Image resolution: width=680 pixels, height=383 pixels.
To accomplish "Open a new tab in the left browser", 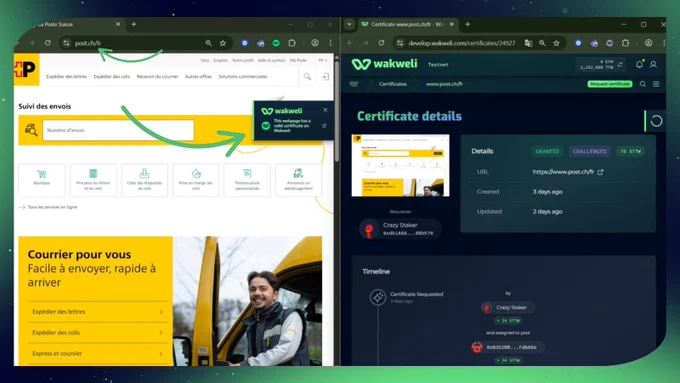I will click(x=134, y=24).
